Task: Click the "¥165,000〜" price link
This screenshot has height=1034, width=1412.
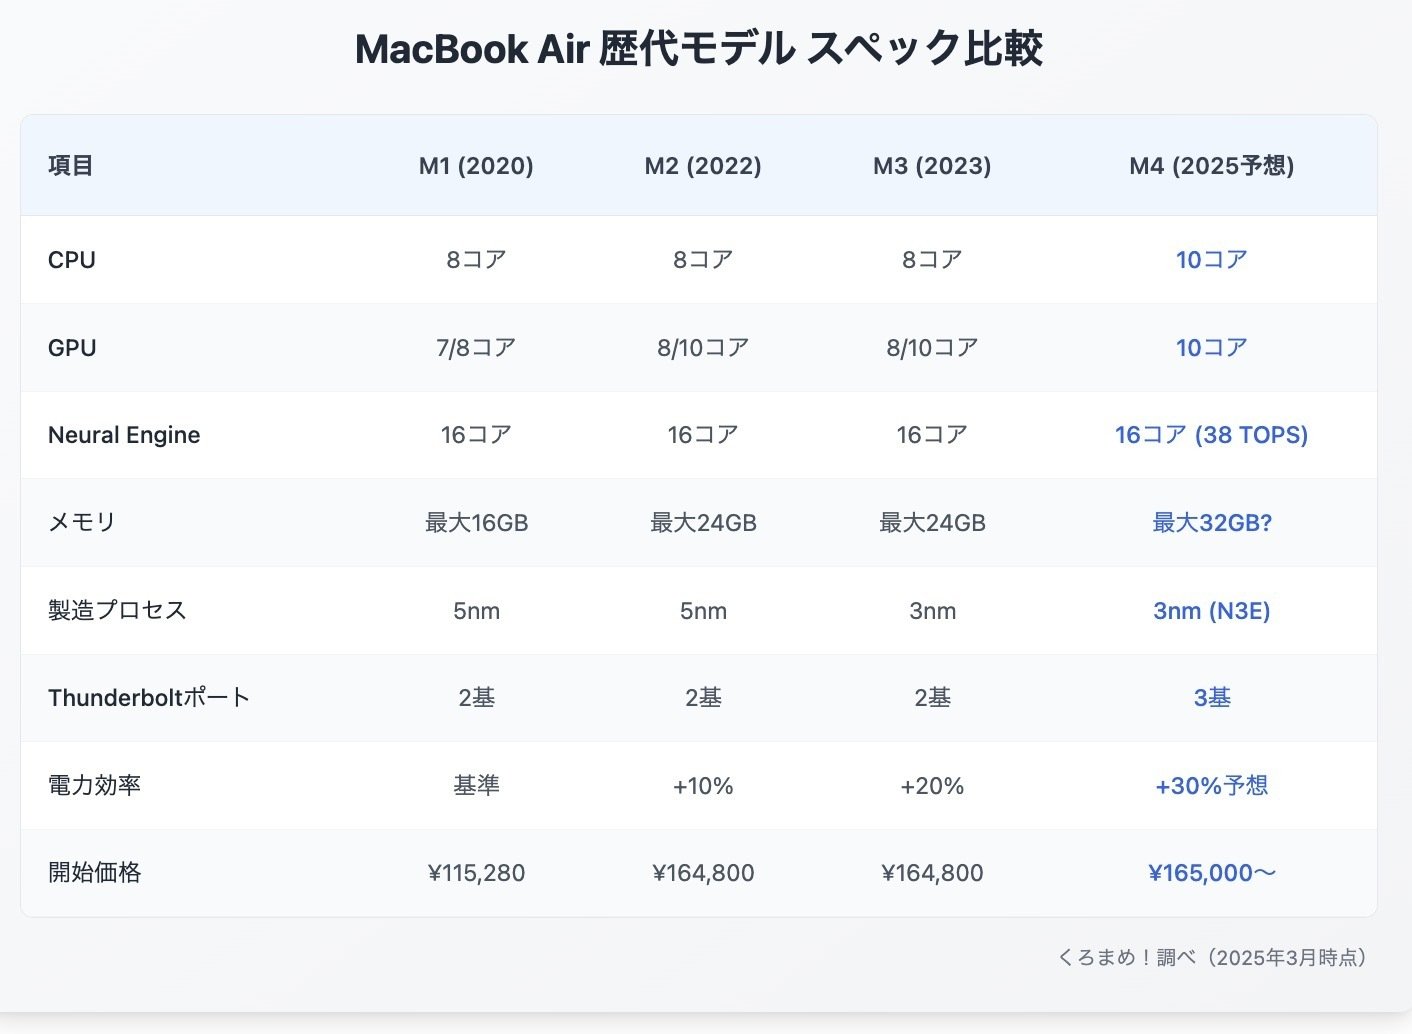Action: [x=1213, y=872]
